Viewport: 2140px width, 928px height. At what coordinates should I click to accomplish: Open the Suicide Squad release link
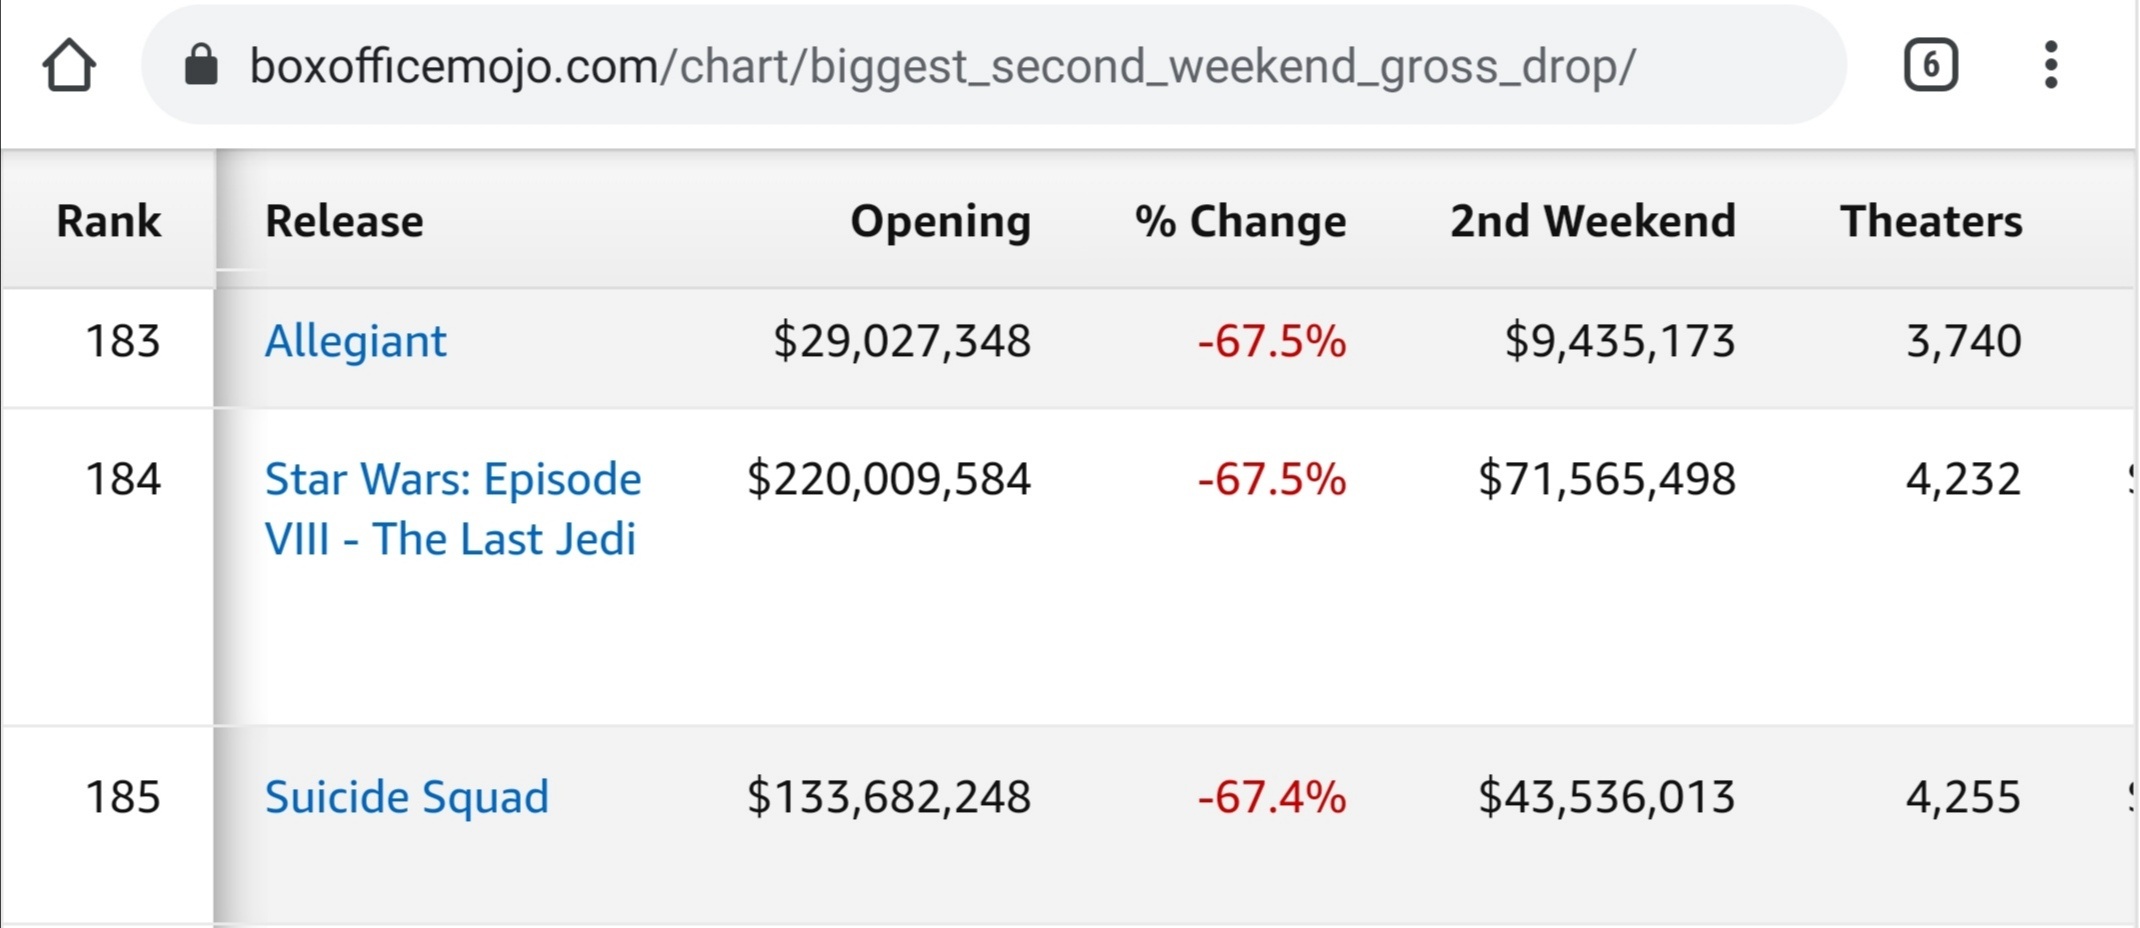407,797
